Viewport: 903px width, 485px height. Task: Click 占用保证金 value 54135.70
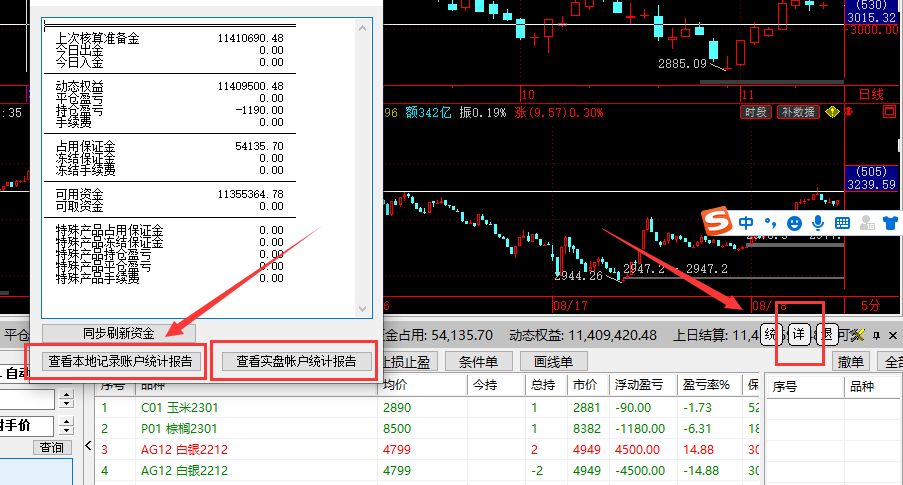[259, 146]
